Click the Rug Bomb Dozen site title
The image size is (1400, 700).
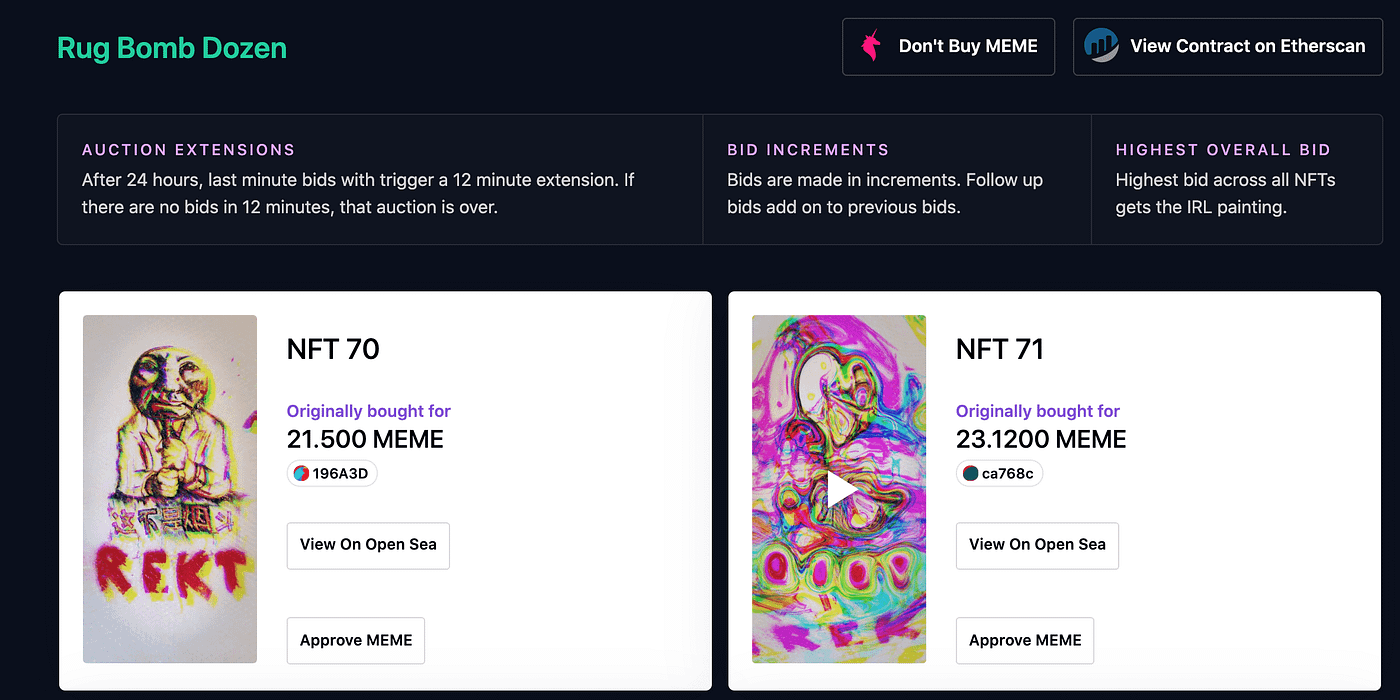[x=172, y=47]
